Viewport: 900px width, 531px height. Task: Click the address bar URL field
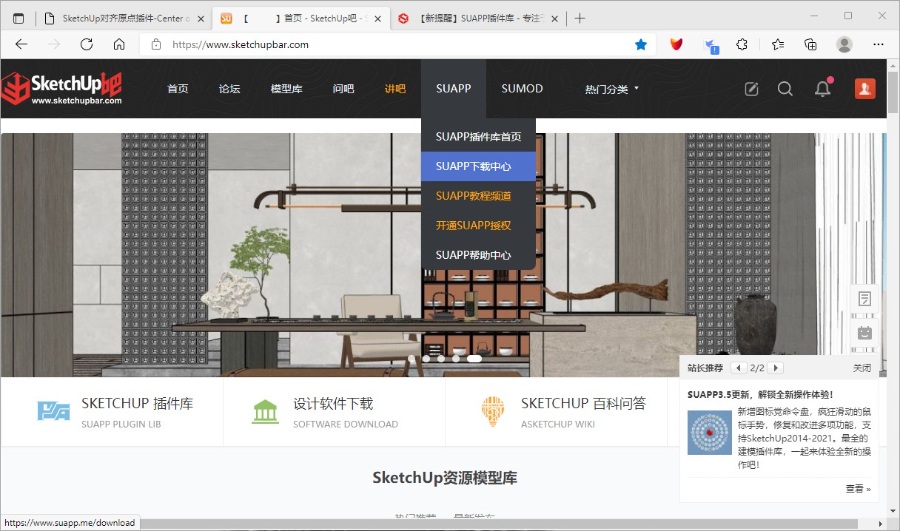point(396,44)
